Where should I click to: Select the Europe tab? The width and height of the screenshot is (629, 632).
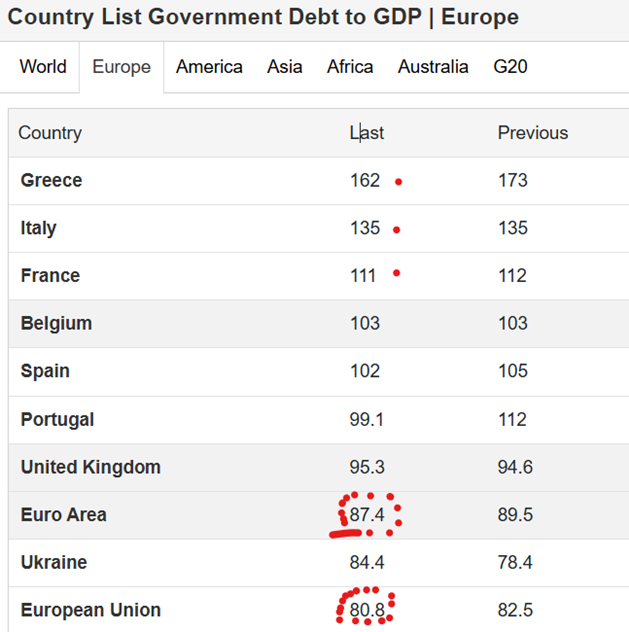pyautogui.click(x=121, y=67)
